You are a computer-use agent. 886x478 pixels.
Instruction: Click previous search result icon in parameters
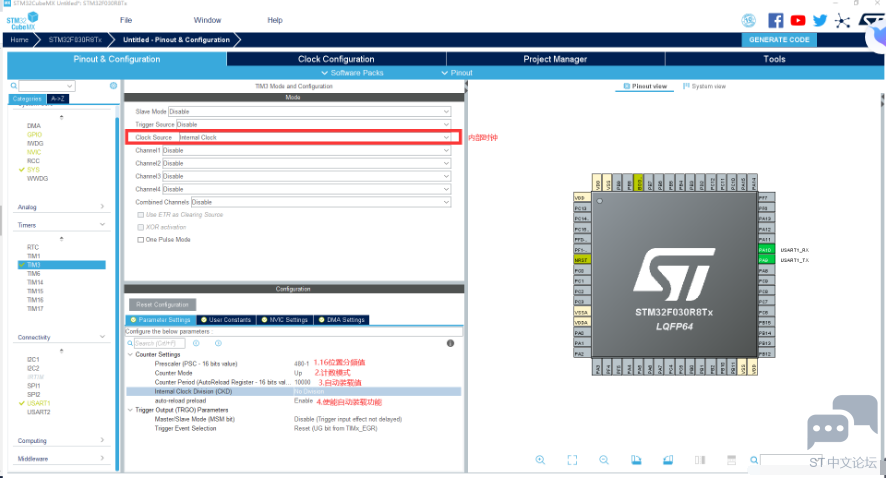196,343
